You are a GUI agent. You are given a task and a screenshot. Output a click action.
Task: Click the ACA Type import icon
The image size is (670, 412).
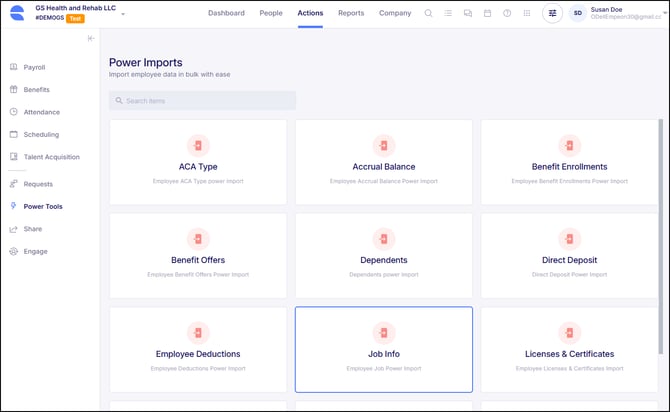pyautogui.click(x=198, y=146)
